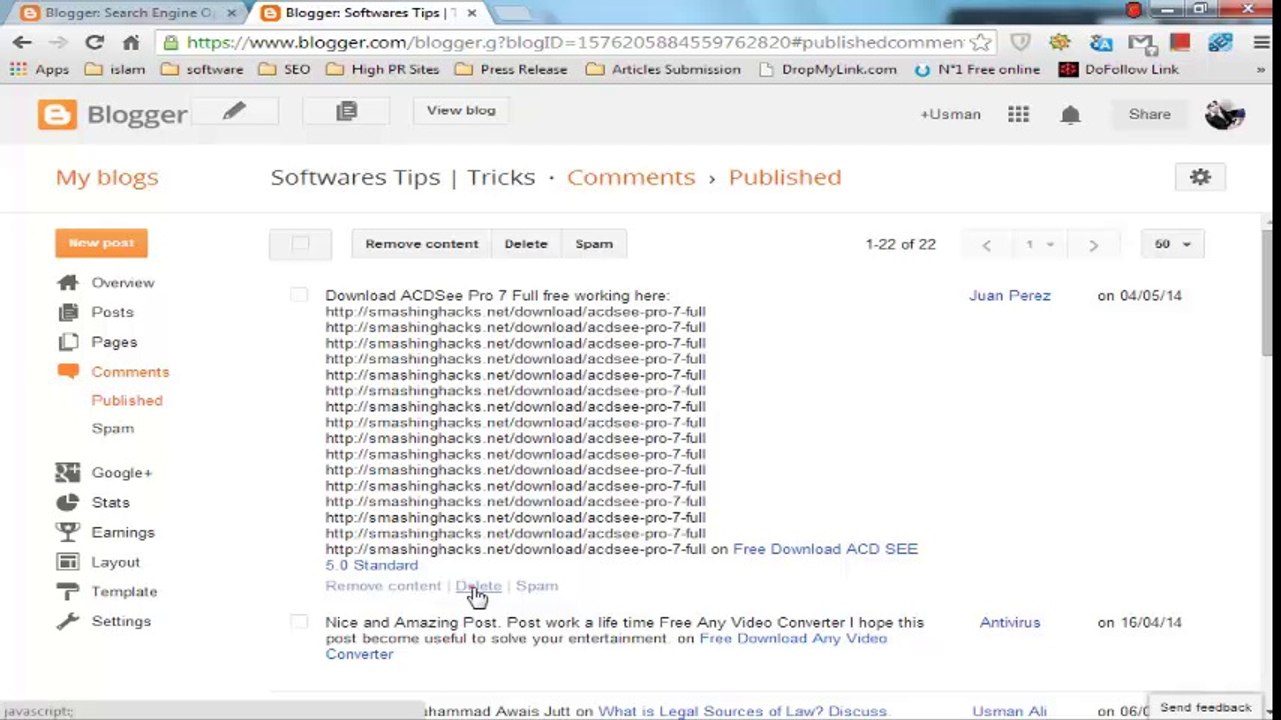Bookmark this page with star icon

pyautogui.click(x=981, y=42)
